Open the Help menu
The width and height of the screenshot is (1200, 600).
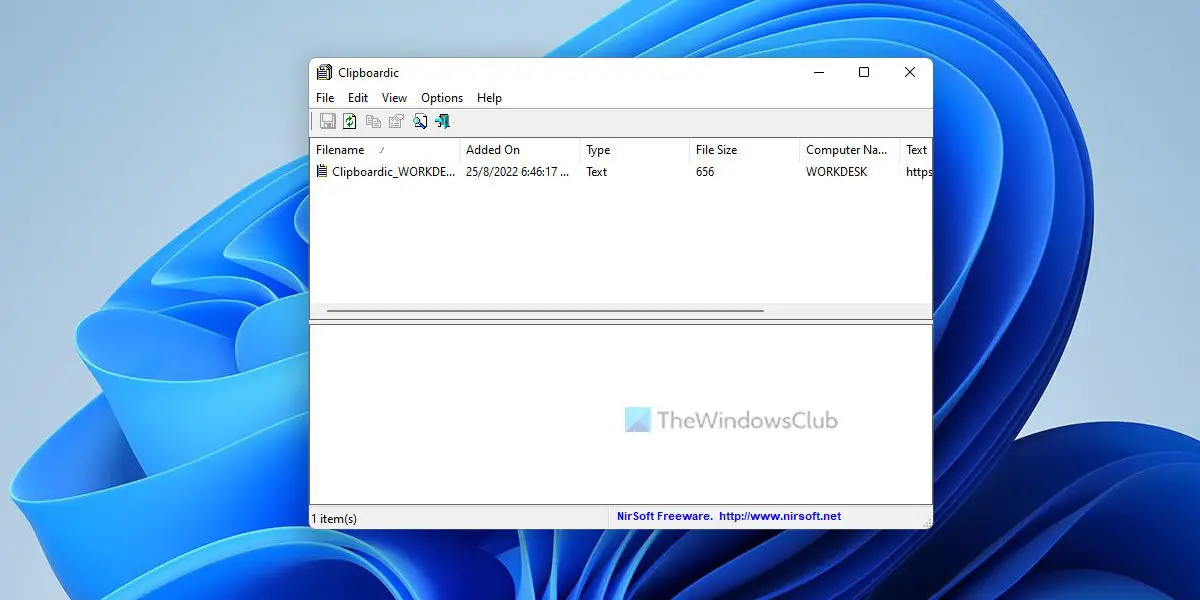pyautogui.click(x=489, y=98)
